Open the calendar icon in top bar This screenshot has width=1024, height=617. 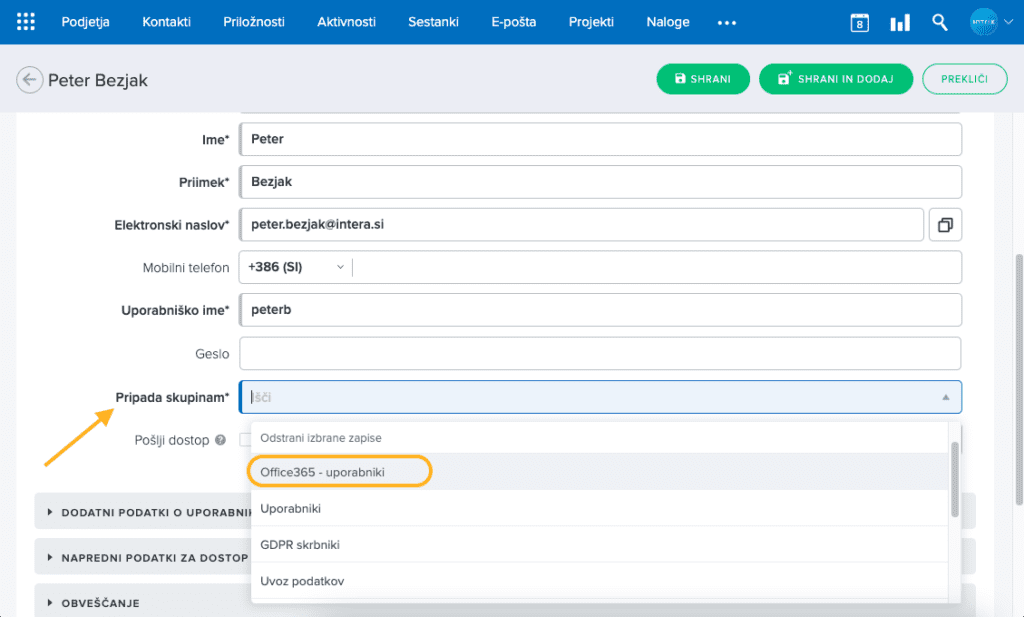859,22
